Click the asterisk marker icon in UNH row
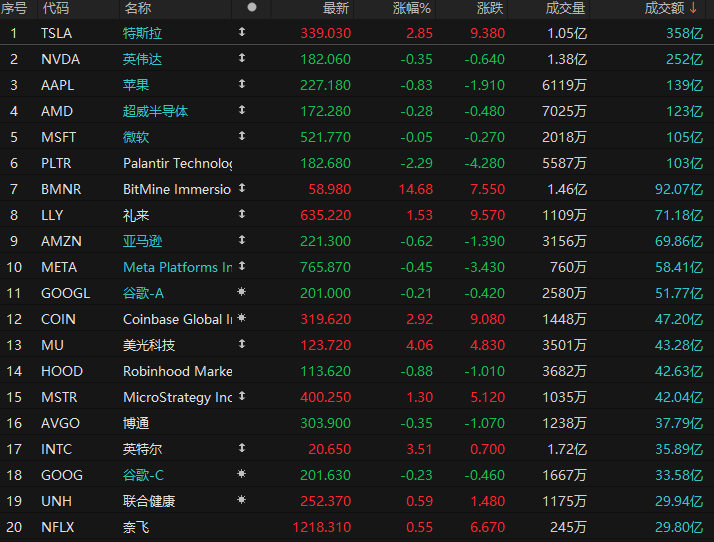This screenshot has height=542, width=714. tap(242, 500)
